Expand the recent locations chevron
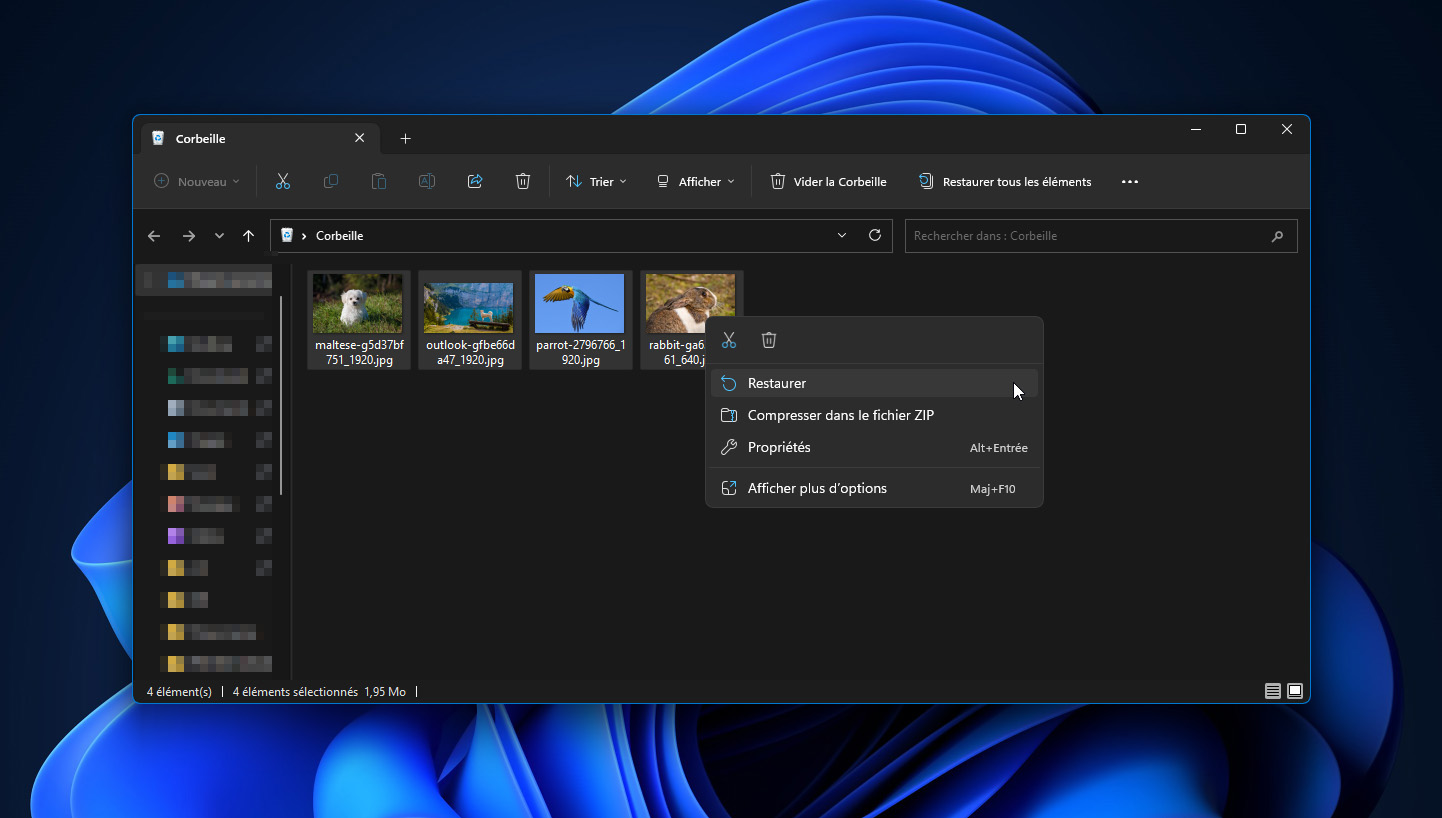This screenshot has width=1442, height=818. 219,236
